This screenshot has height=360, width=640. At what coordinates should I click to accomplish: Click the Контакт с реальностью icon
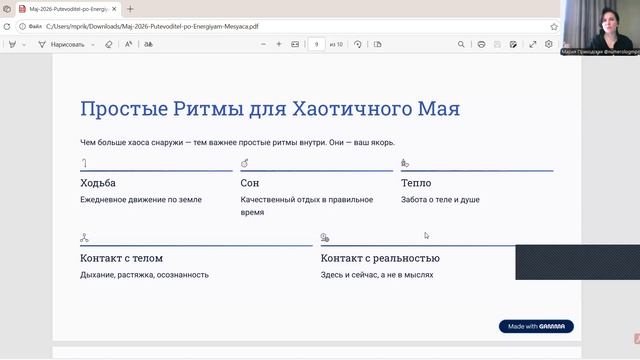point(325,238)
